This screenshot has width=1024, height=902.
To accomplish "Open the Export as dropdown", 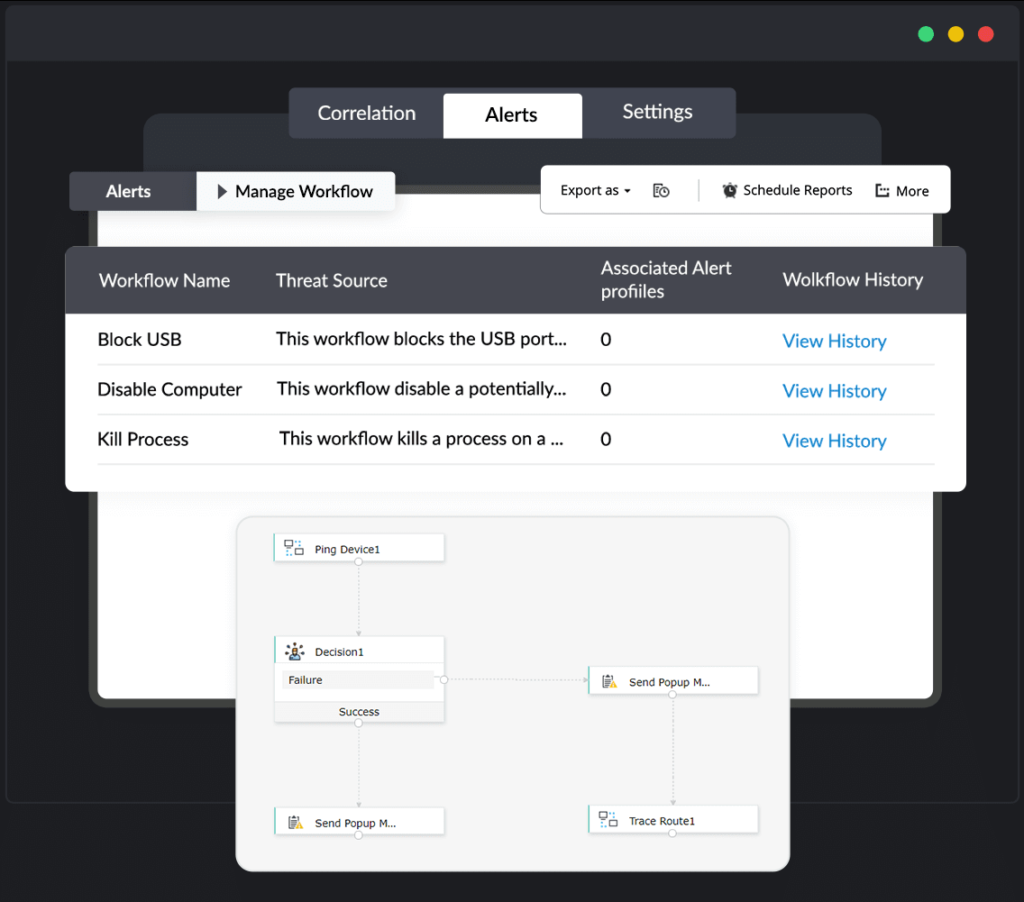I will pyautogui.click(x=593, y=190).
